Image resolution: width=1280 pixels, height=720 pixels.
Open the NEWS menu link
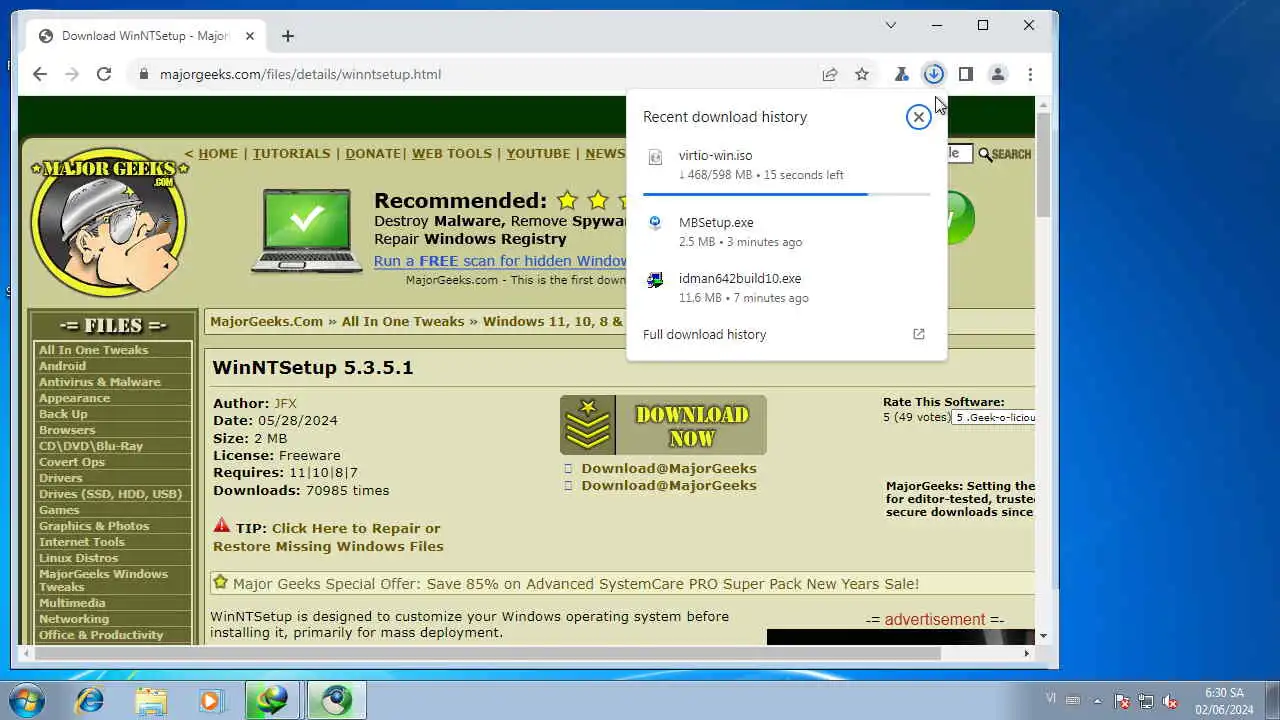pos(605,153)
